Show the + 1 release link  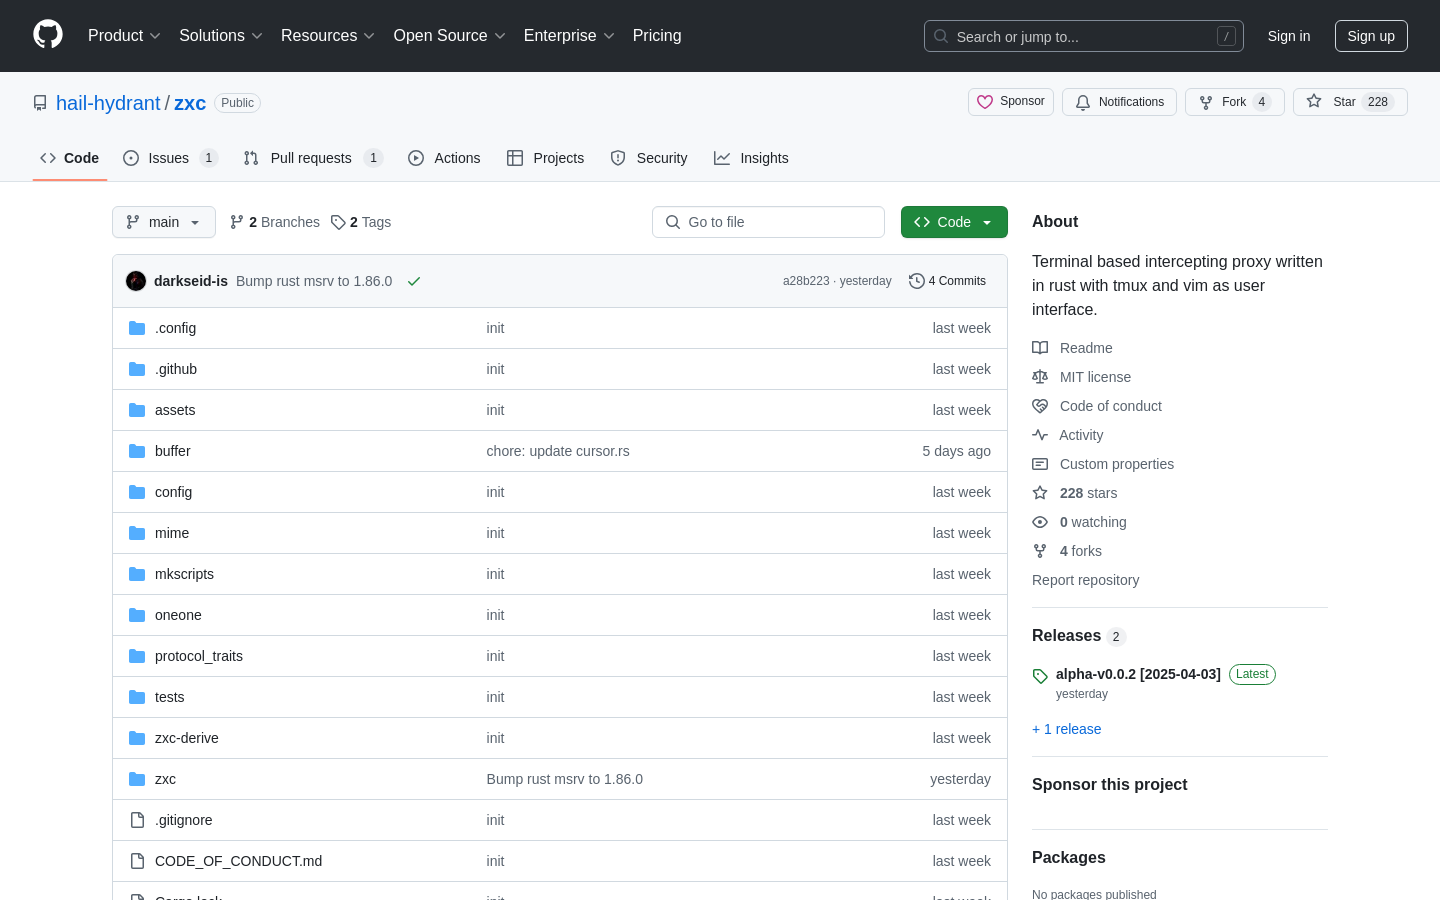click(x=1066, y=729)
